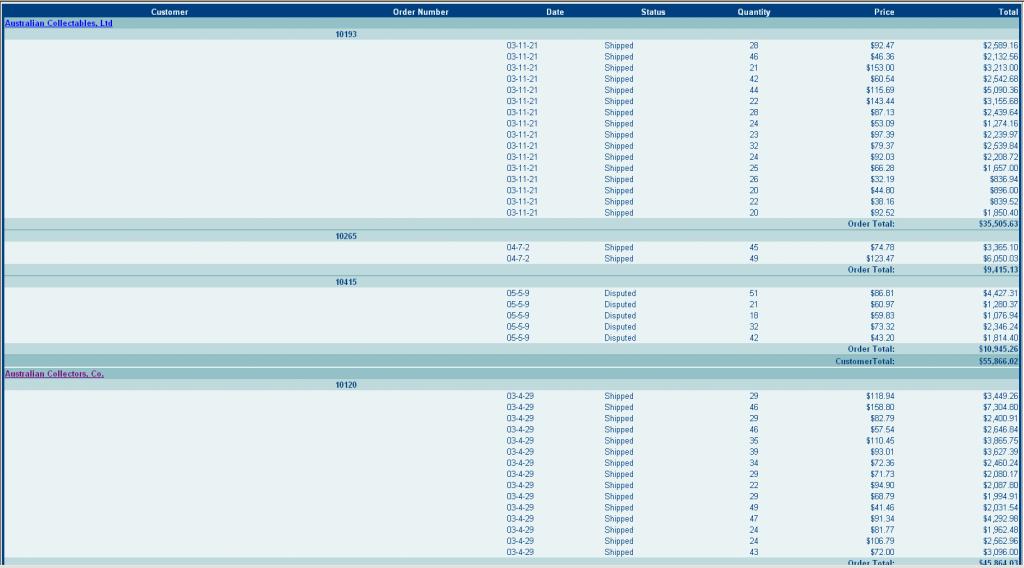This screenshot has height=568, width=1024.
Task: Click date 03-11-21 in the $2,132.56 row
Action: coord(522,56)
